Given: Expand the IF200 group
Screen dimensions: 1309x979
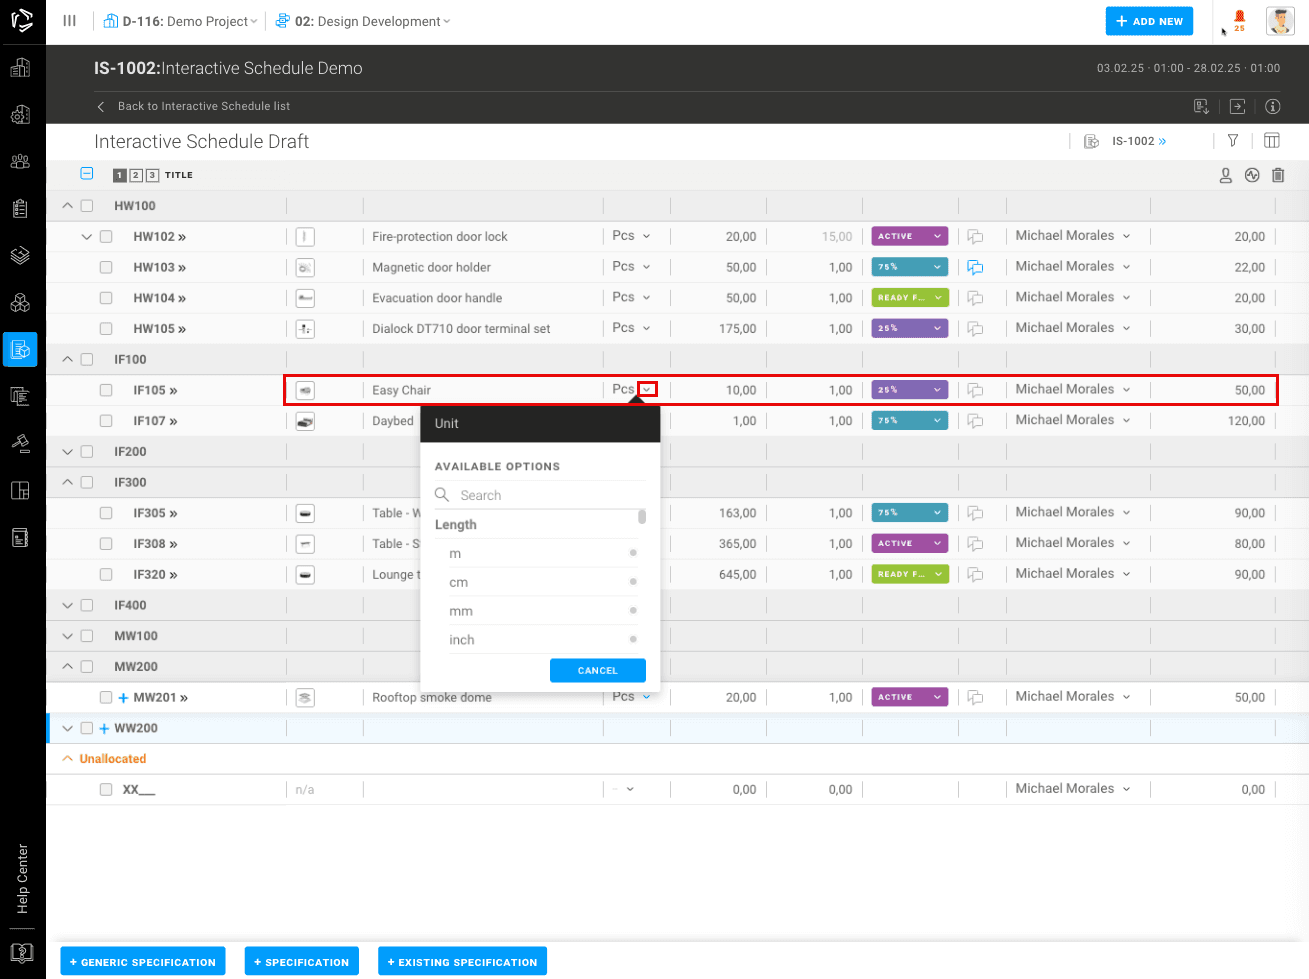Looking at the screenshot, I should 68,452.
